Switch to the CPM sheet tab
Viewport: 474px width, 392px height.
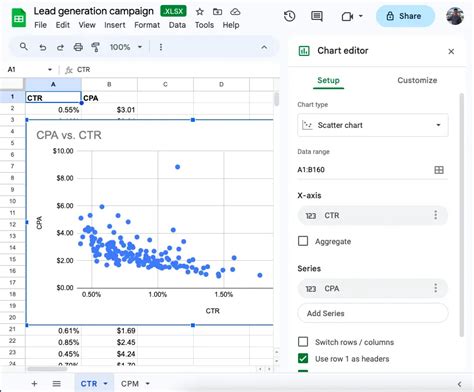[130, 384]
